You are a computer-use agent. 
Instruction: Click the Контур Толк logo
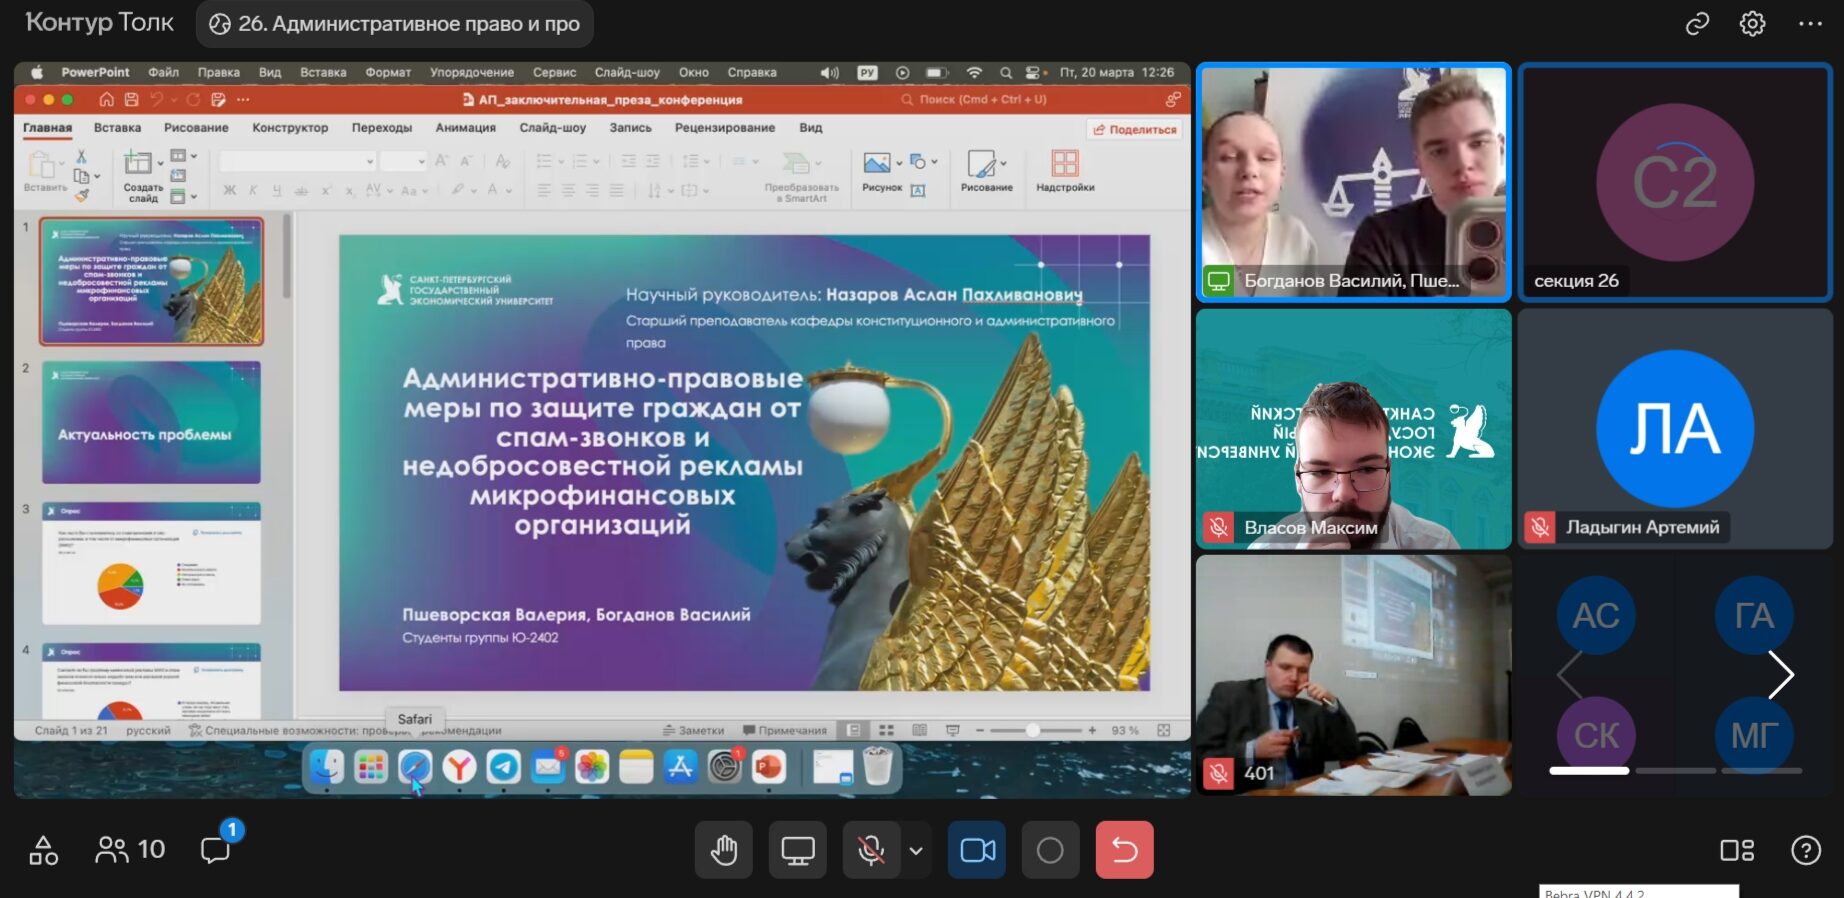tap(99, 23)
